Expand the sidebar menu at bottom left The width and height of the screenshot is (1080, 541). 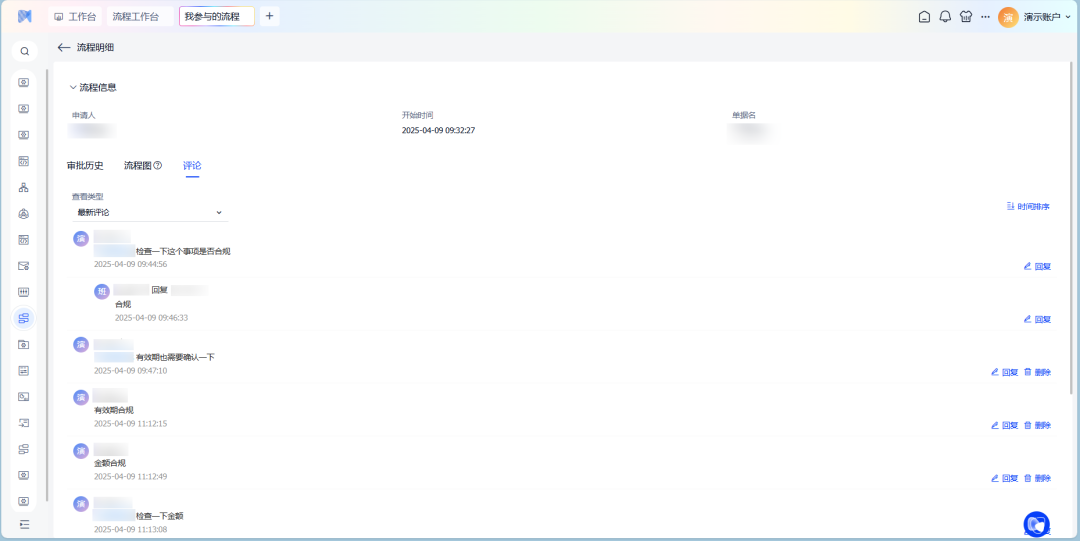pyautogui.click(x=24, y=524)
